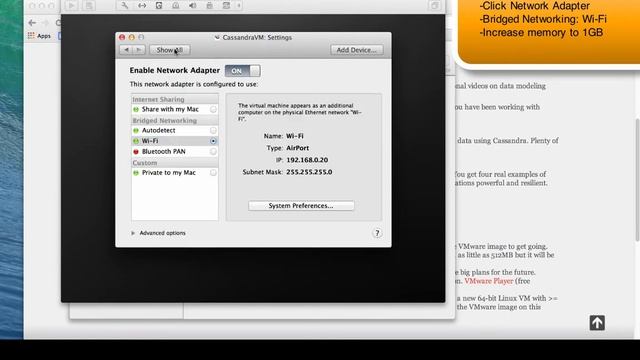Click the webpage vertical scrollbar
This screenshot has height=360, width=640.
coord(637,180)
